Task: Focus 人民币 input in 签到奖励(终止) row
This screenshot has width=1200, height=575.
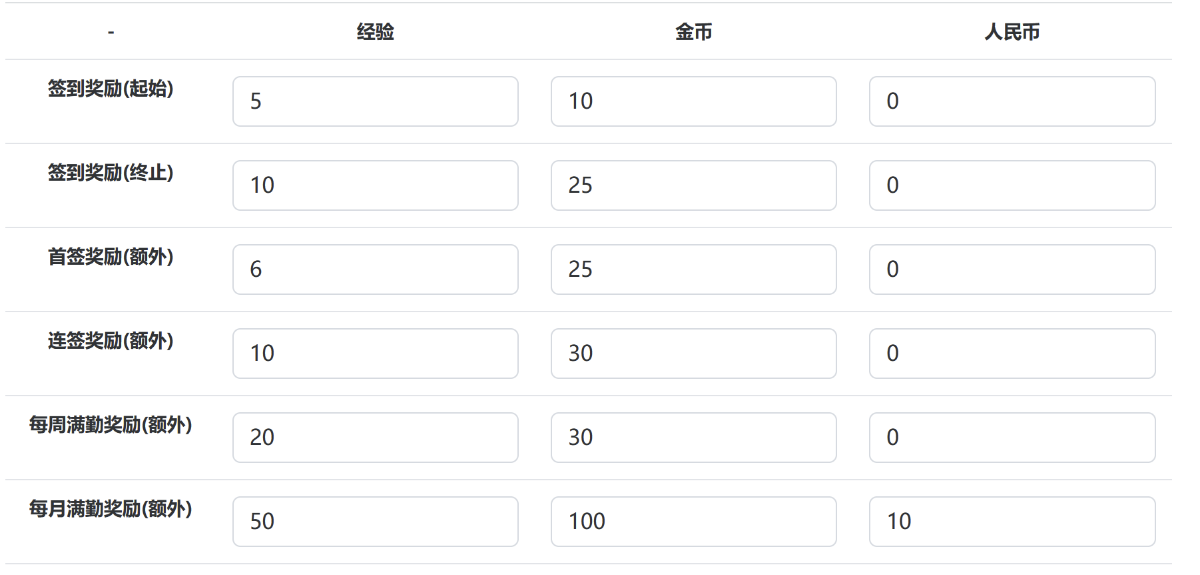Action: [1011, 185]
